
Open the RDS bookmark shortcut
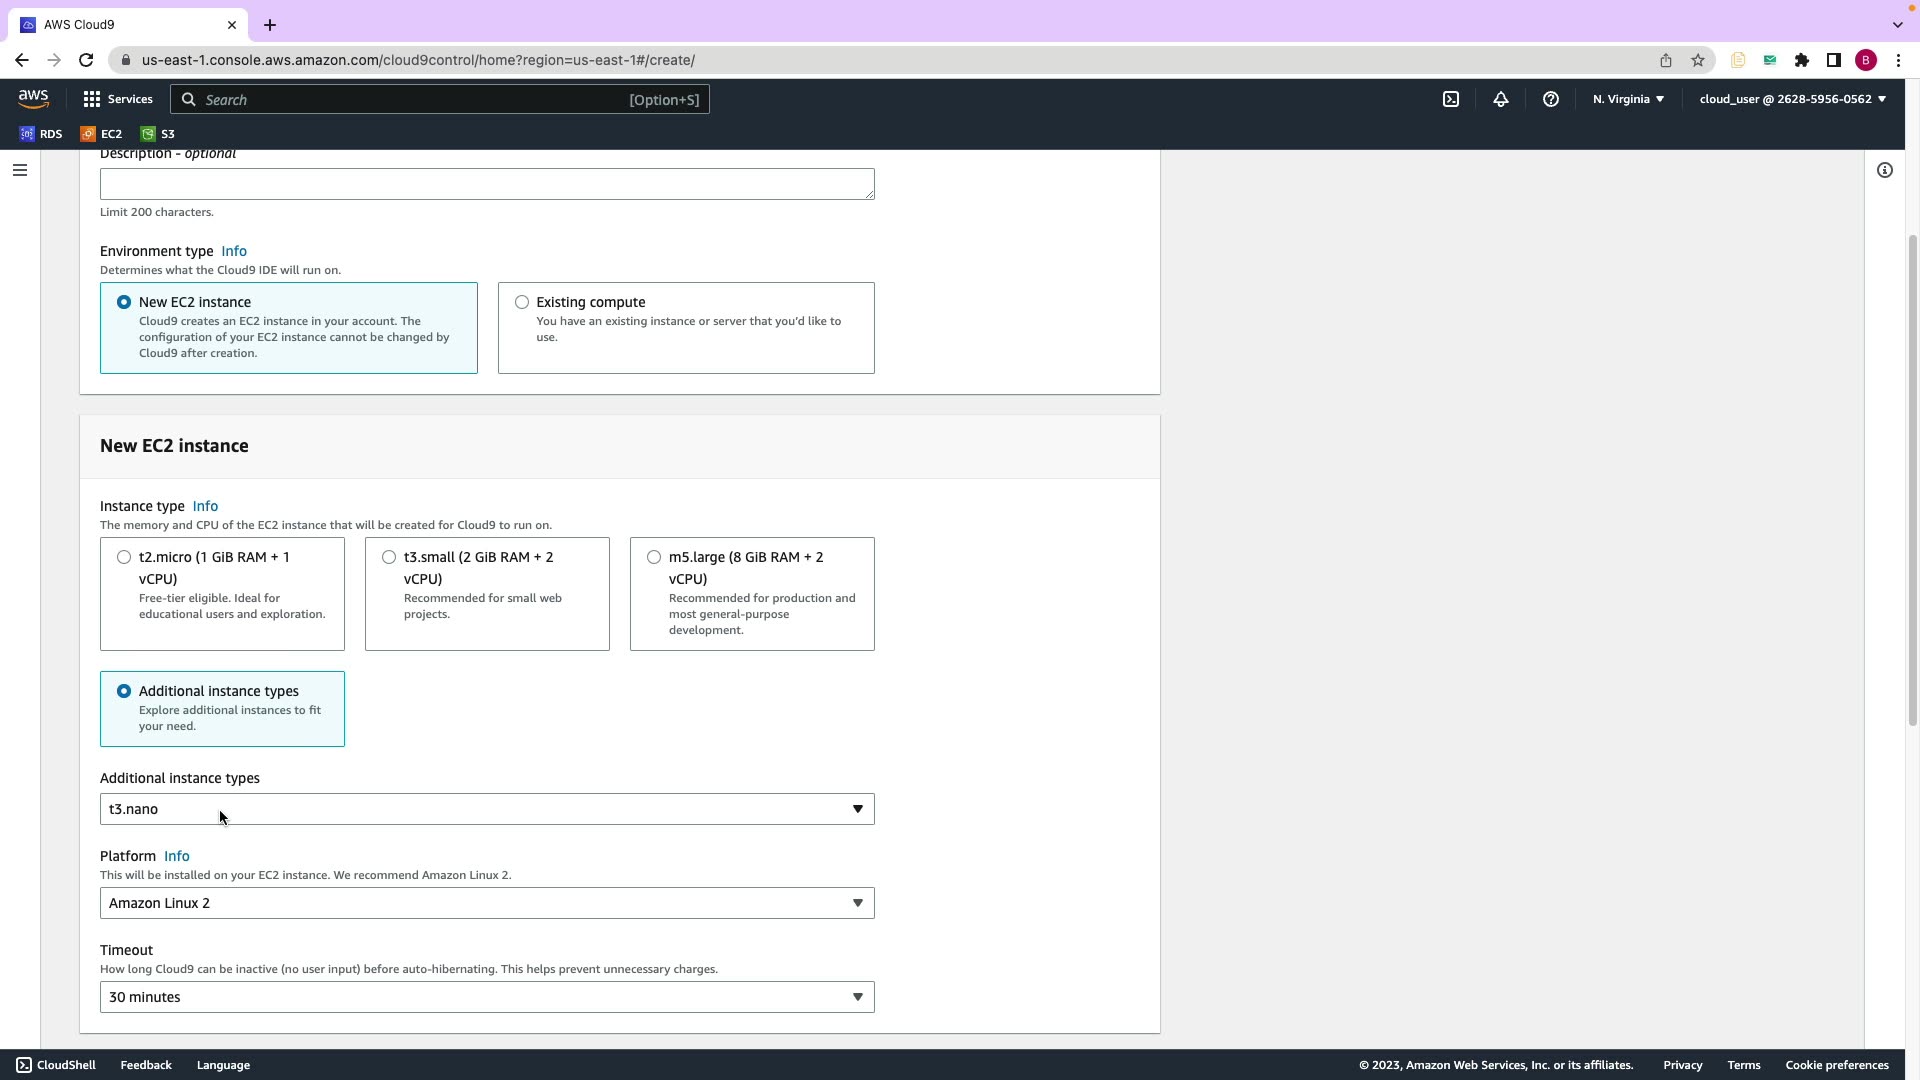tap(41, 134)
